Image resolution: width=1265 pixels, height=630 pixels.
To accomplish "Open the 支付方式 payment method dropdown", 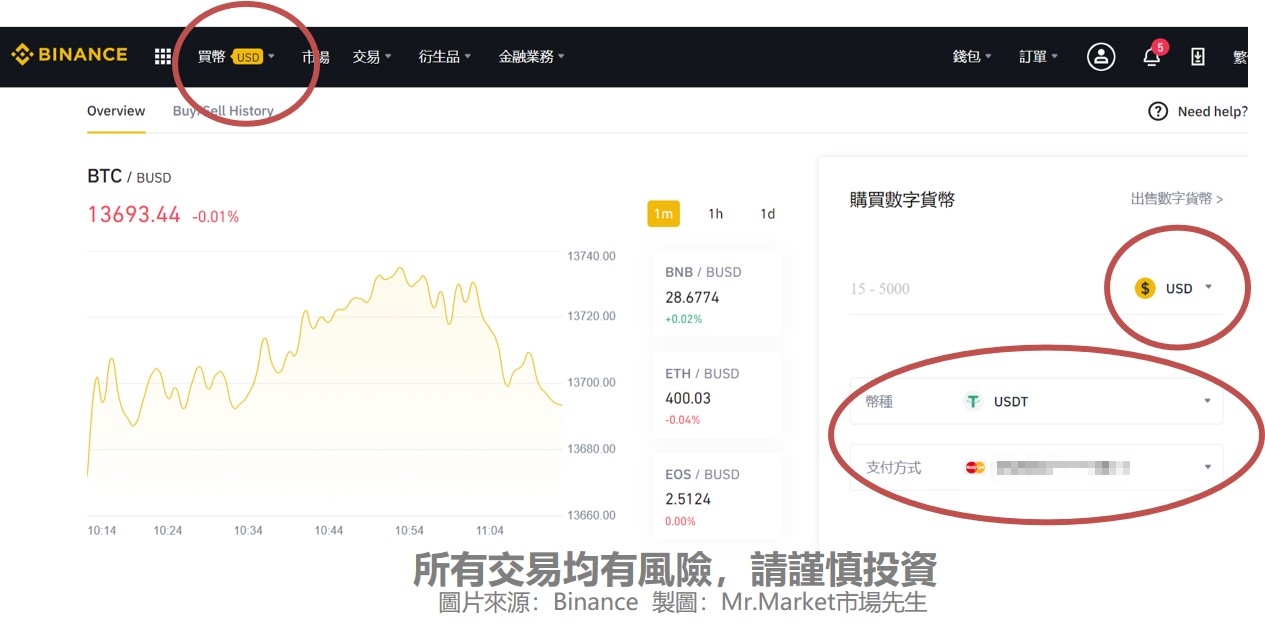I will click(x=1036, y=467).
